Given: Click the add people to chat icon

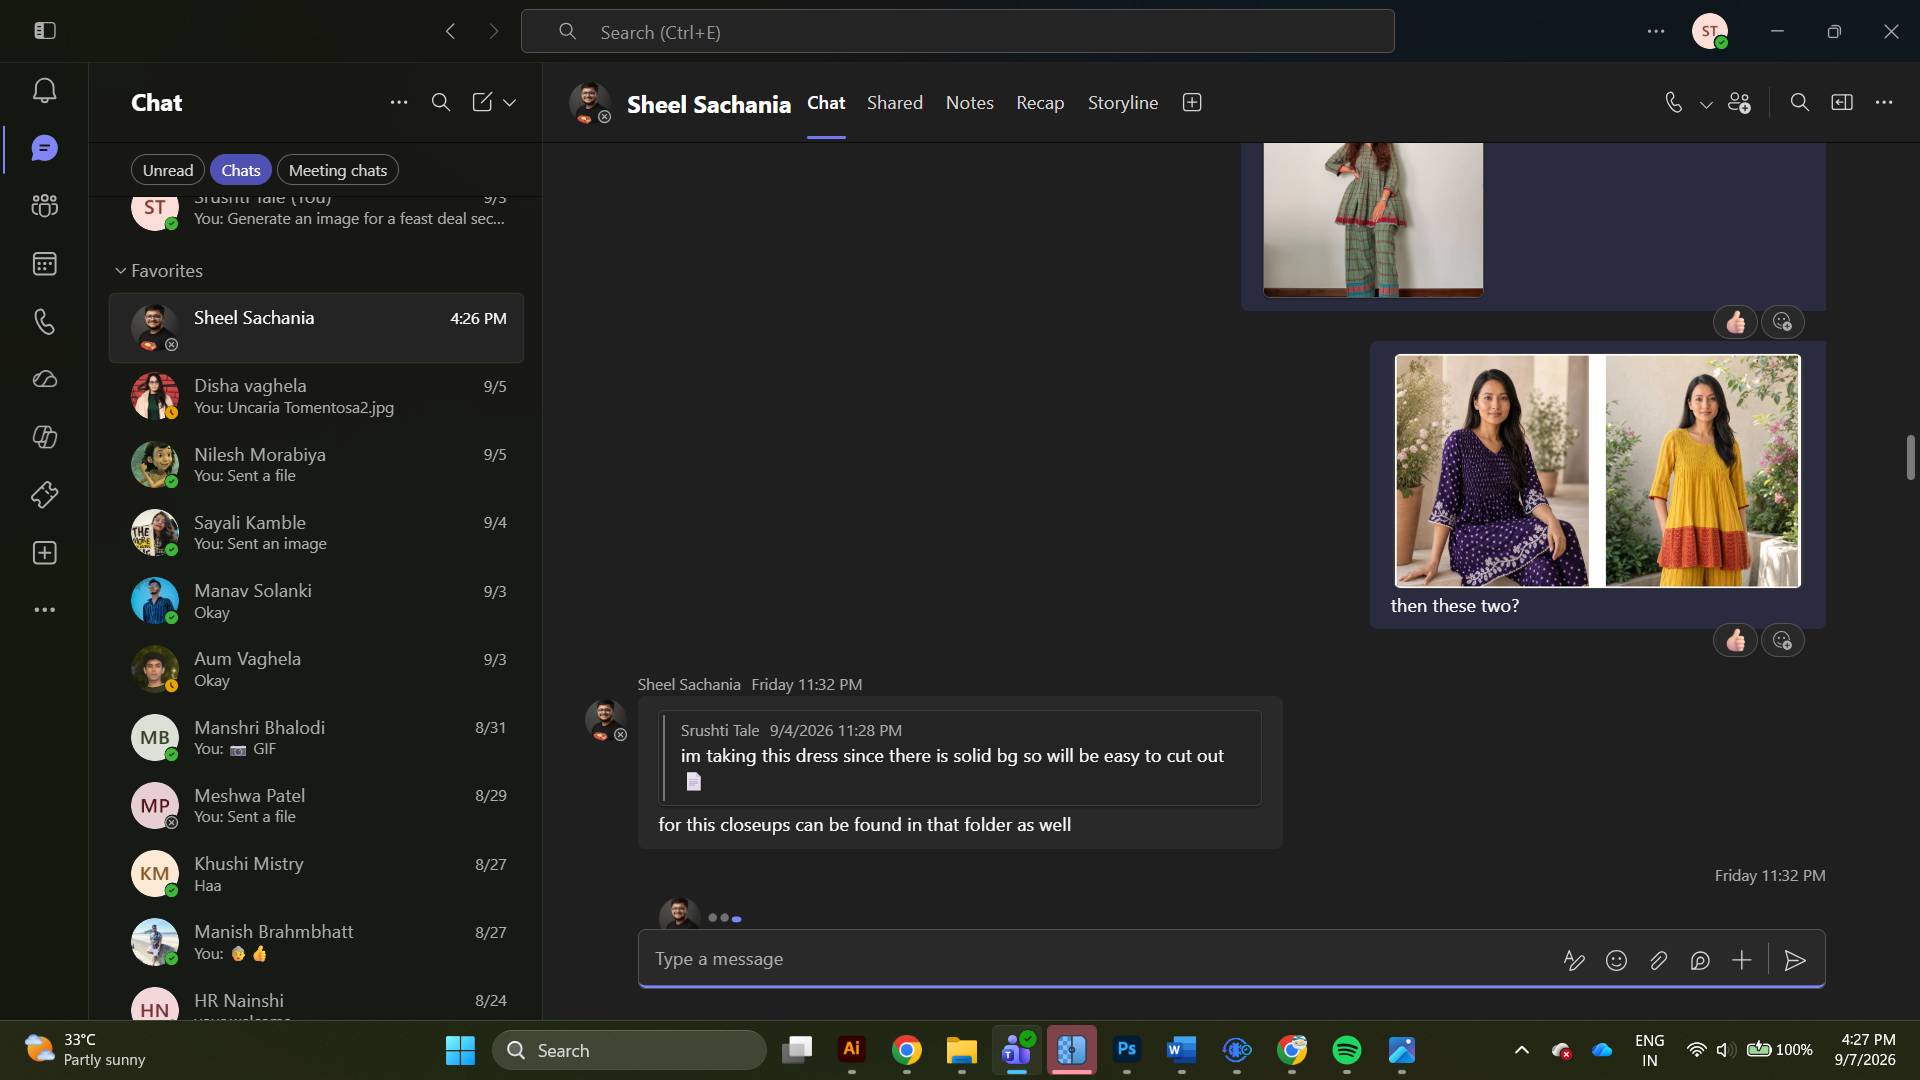Looking at the screenshot, I should point(1739,103).
